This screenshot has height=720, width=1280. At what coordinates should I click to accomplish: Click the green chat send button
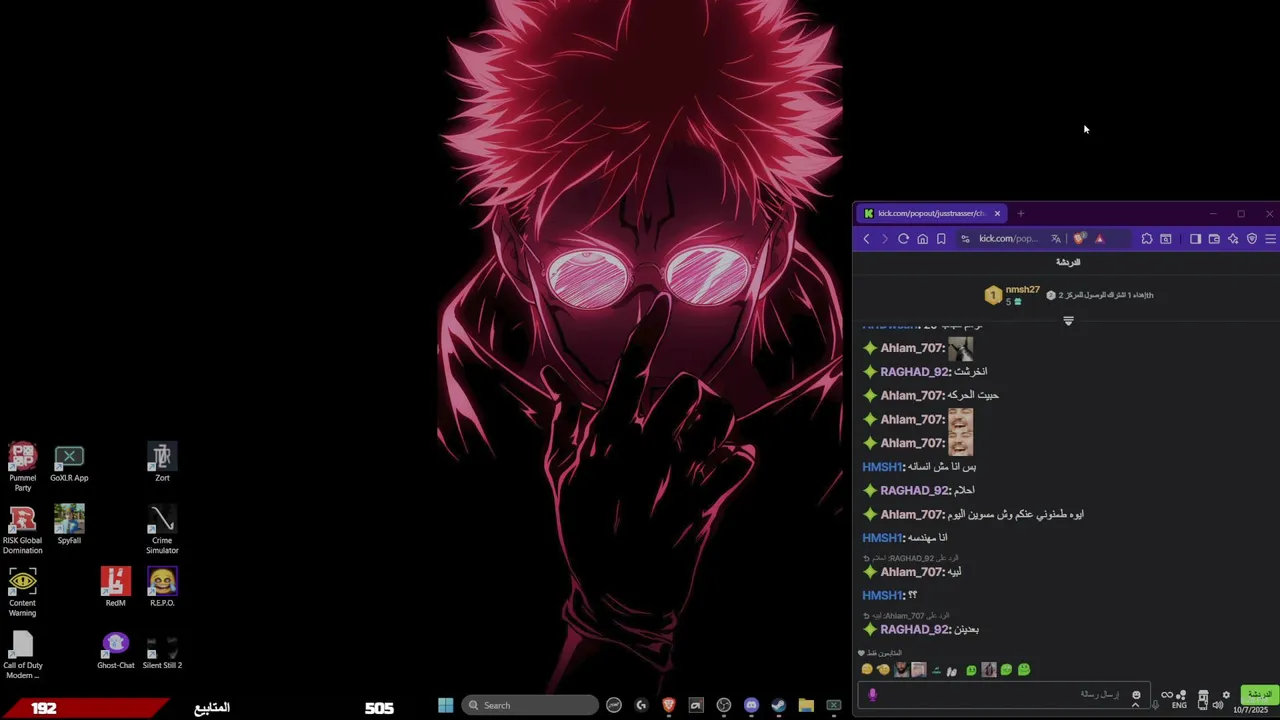(1258, 694)
